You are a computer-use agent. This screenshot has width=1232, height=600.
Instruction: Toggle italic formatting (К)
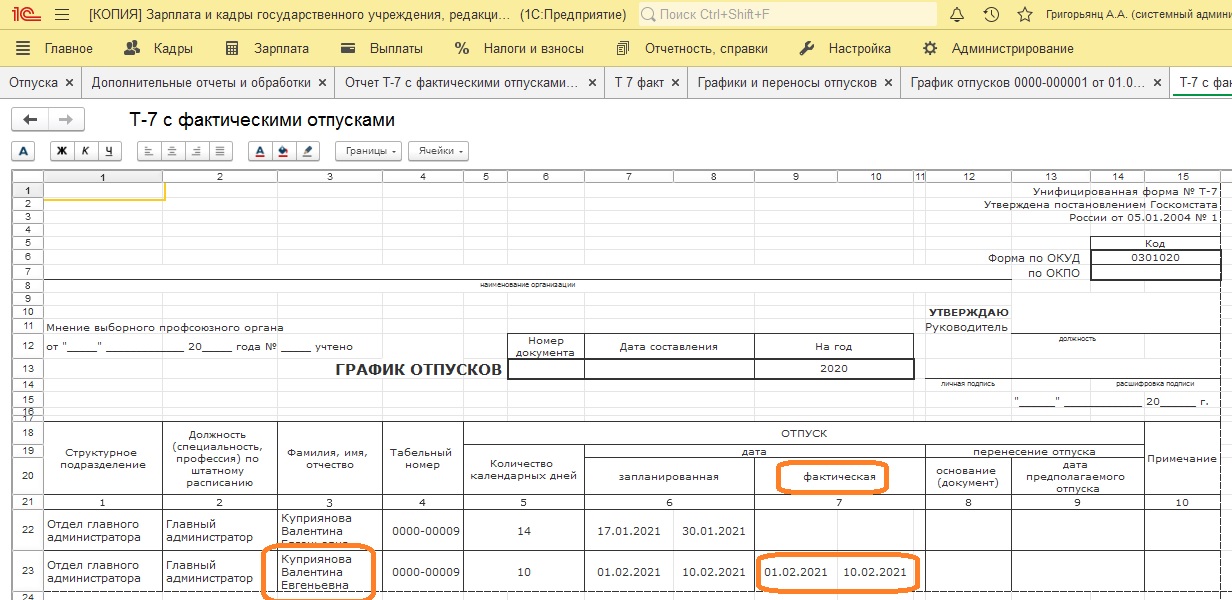click(85, 151)
